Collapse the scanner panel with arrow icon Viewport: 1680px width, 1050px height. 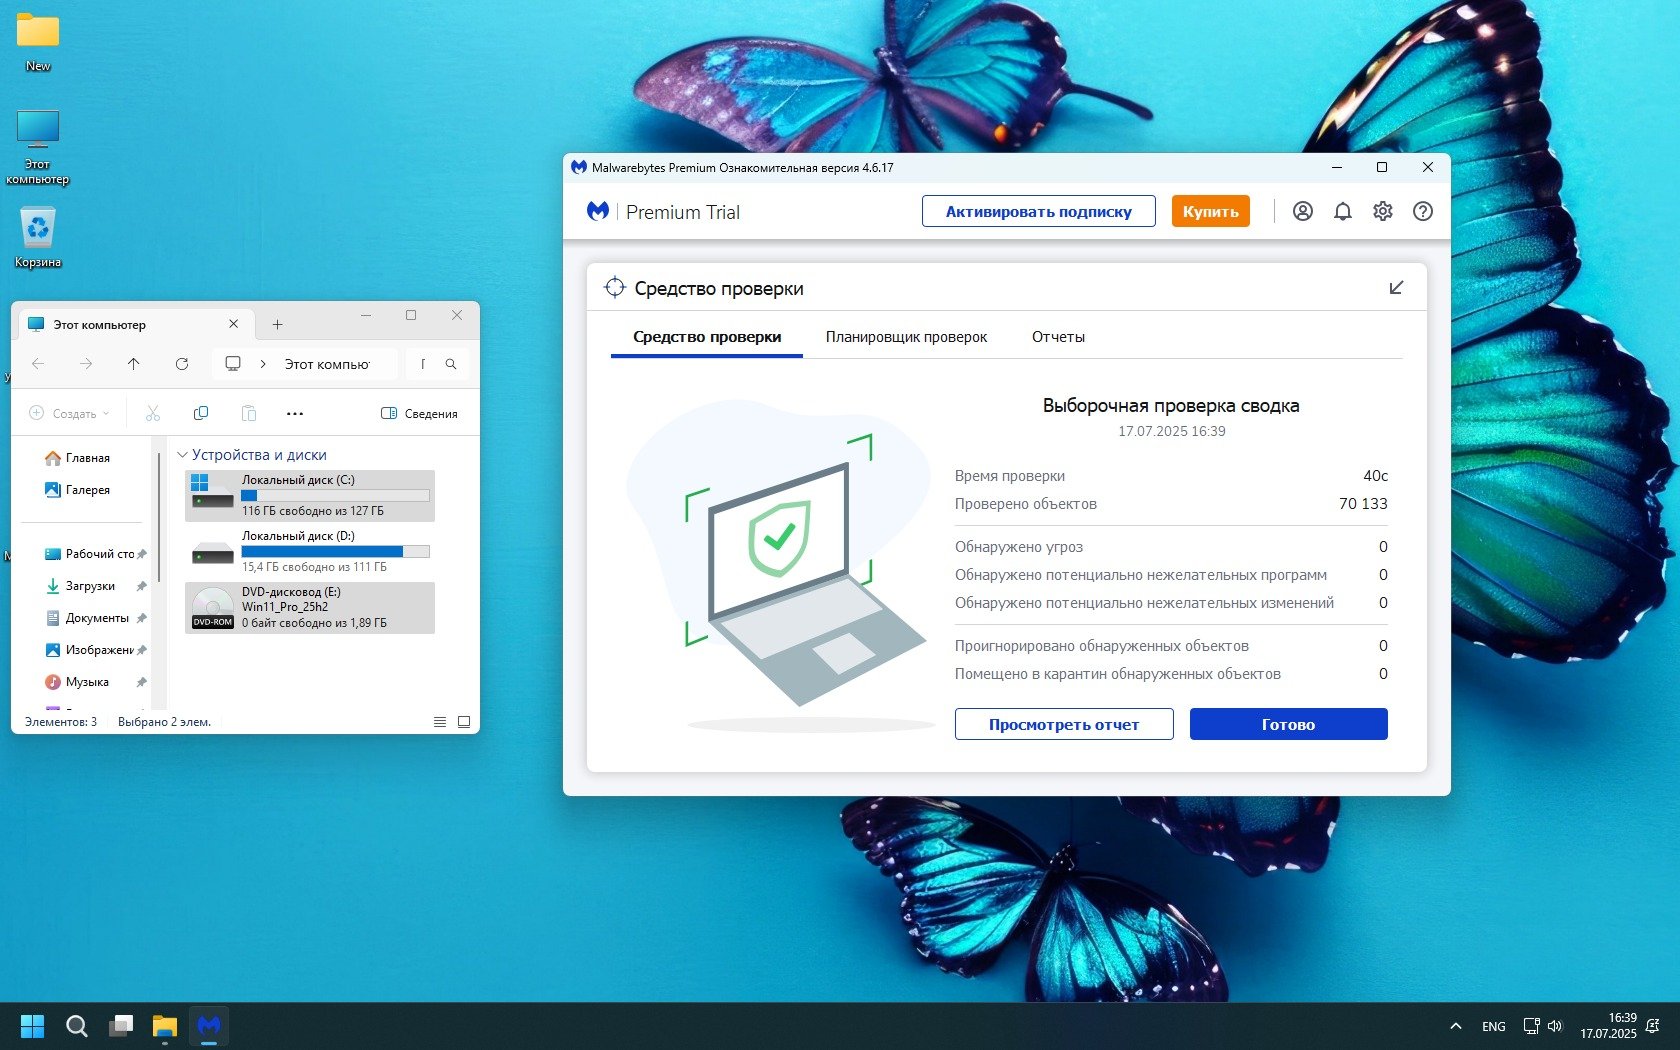pos(1396,288)
